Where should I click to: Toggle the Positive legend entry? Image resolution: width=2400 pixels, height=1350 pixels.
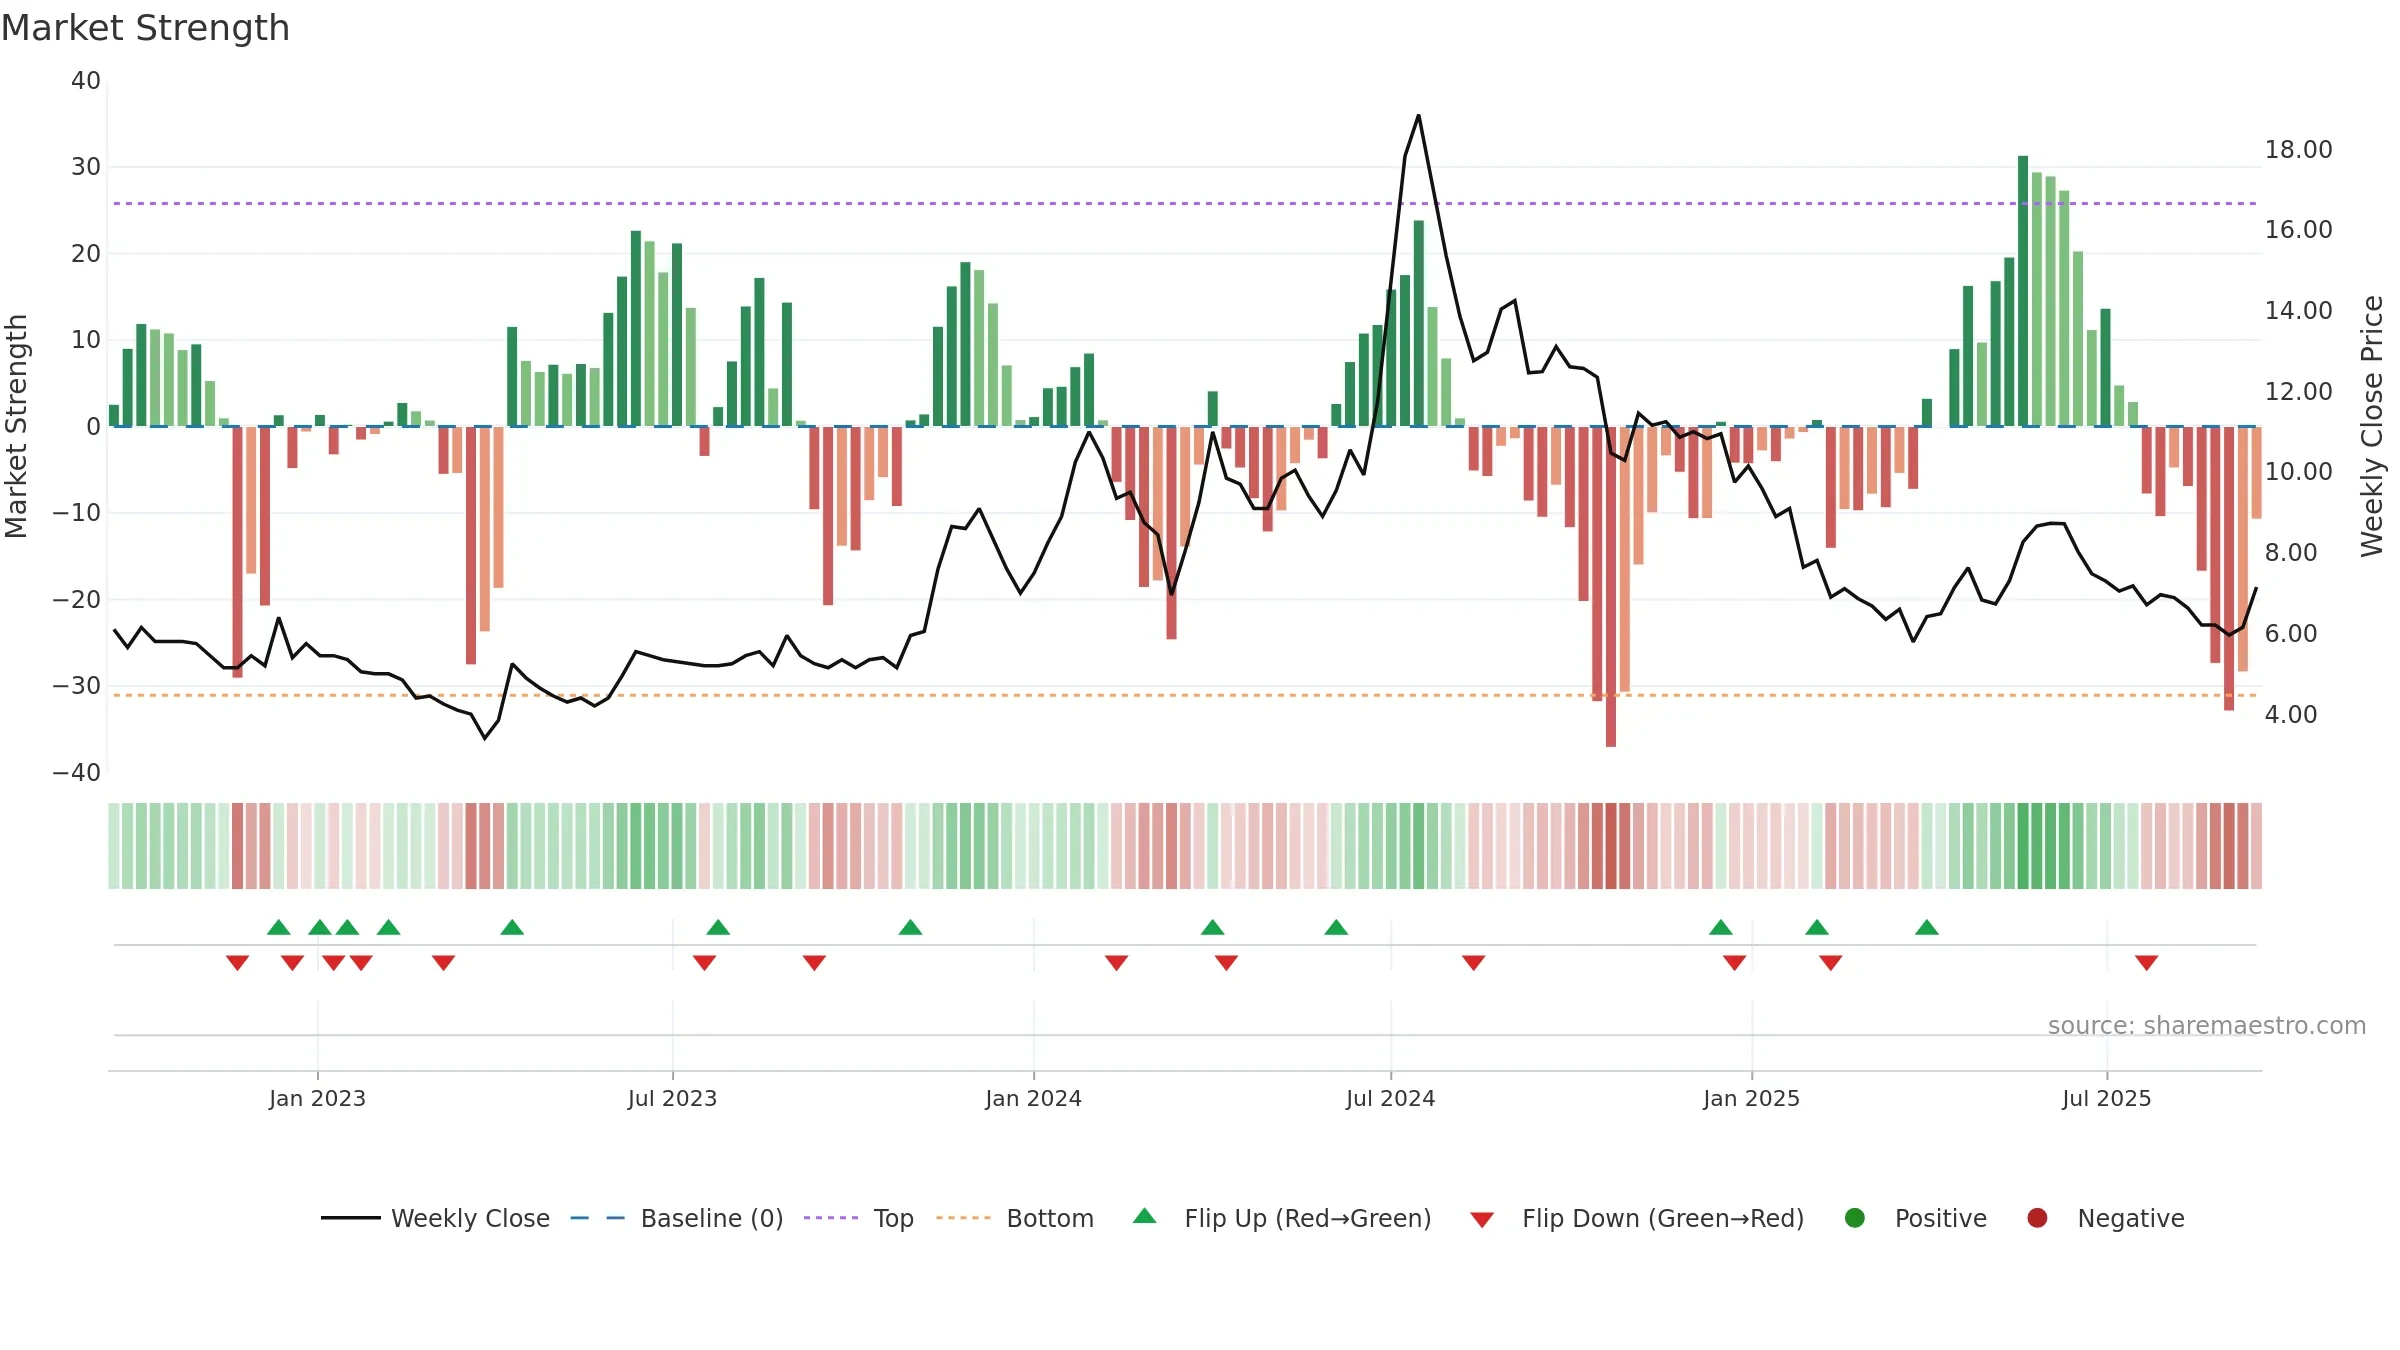pos(1914,1218)
